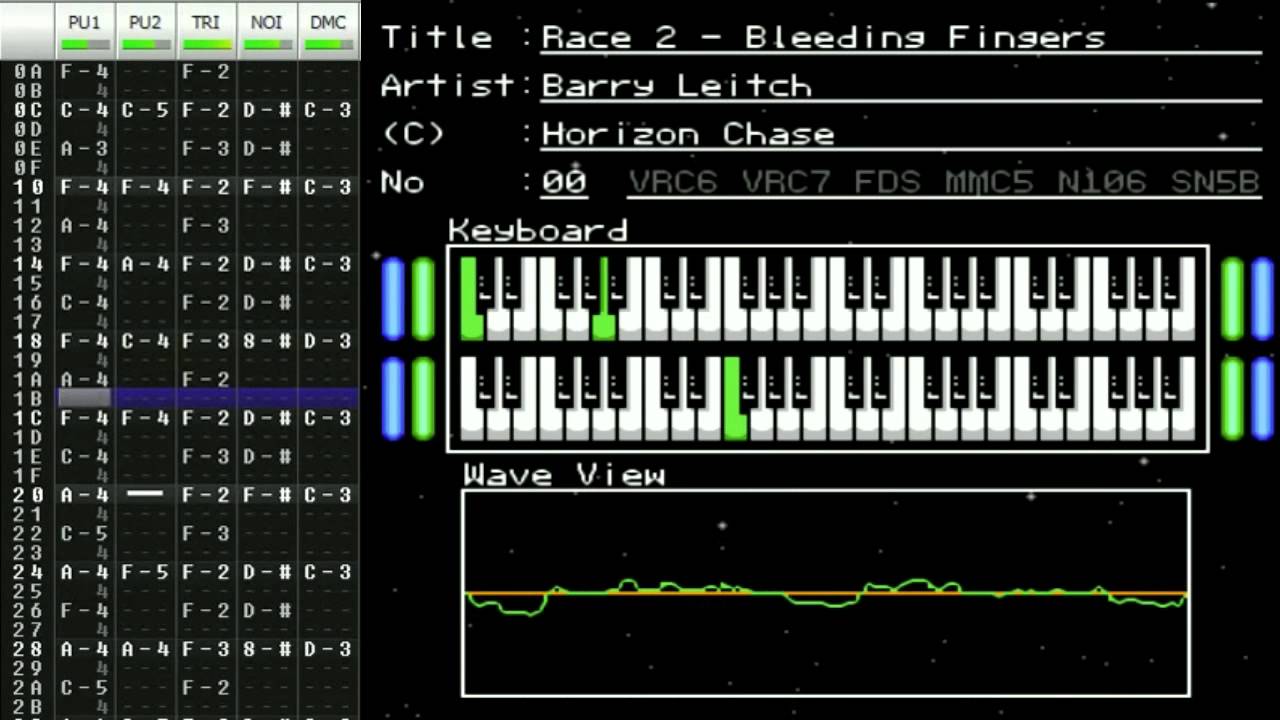This screenshot has width=1280, height=720.
Task: Toggle the SN5B expansion chip label
Action: coord(1214,182)
